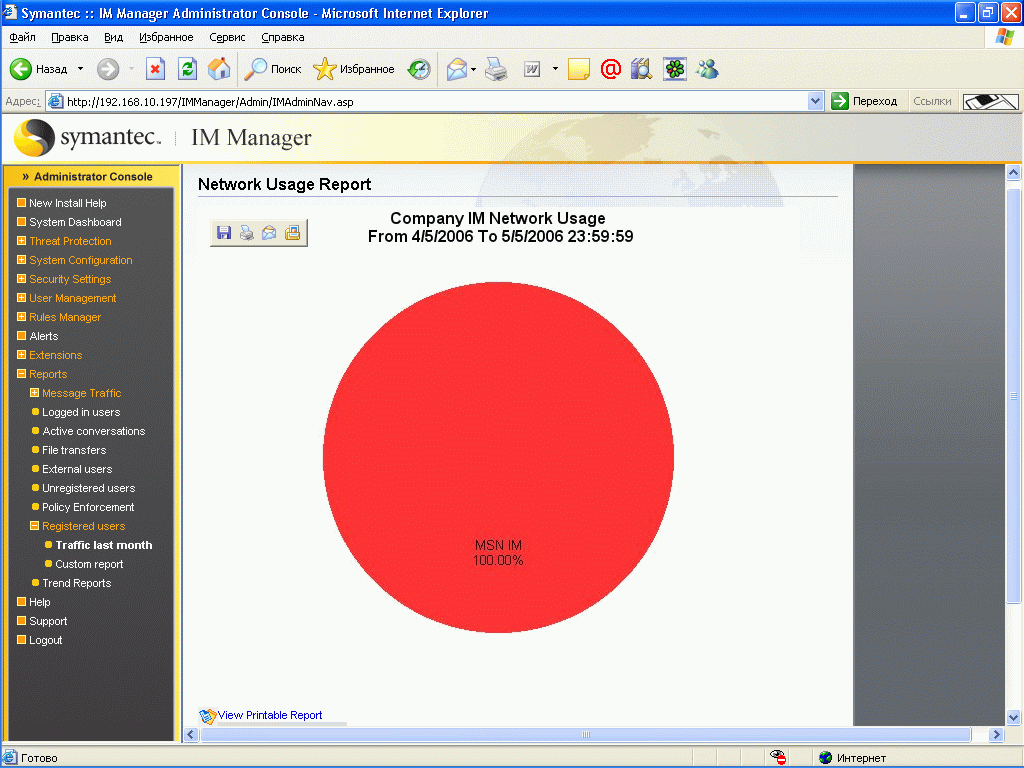Viewport: 1024px width, 768px height.
Task: Open Unregistered users report
Action: [88, 488]
